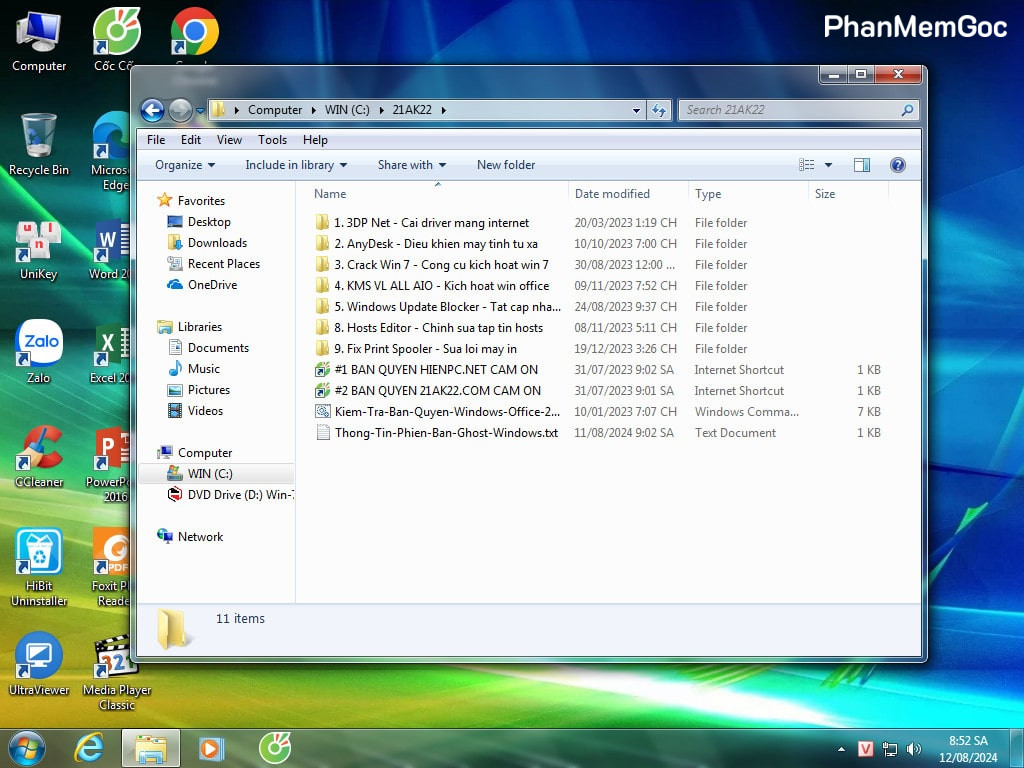
Task: Expand the Include in library dropdown
Action: [x=296, y=165]
